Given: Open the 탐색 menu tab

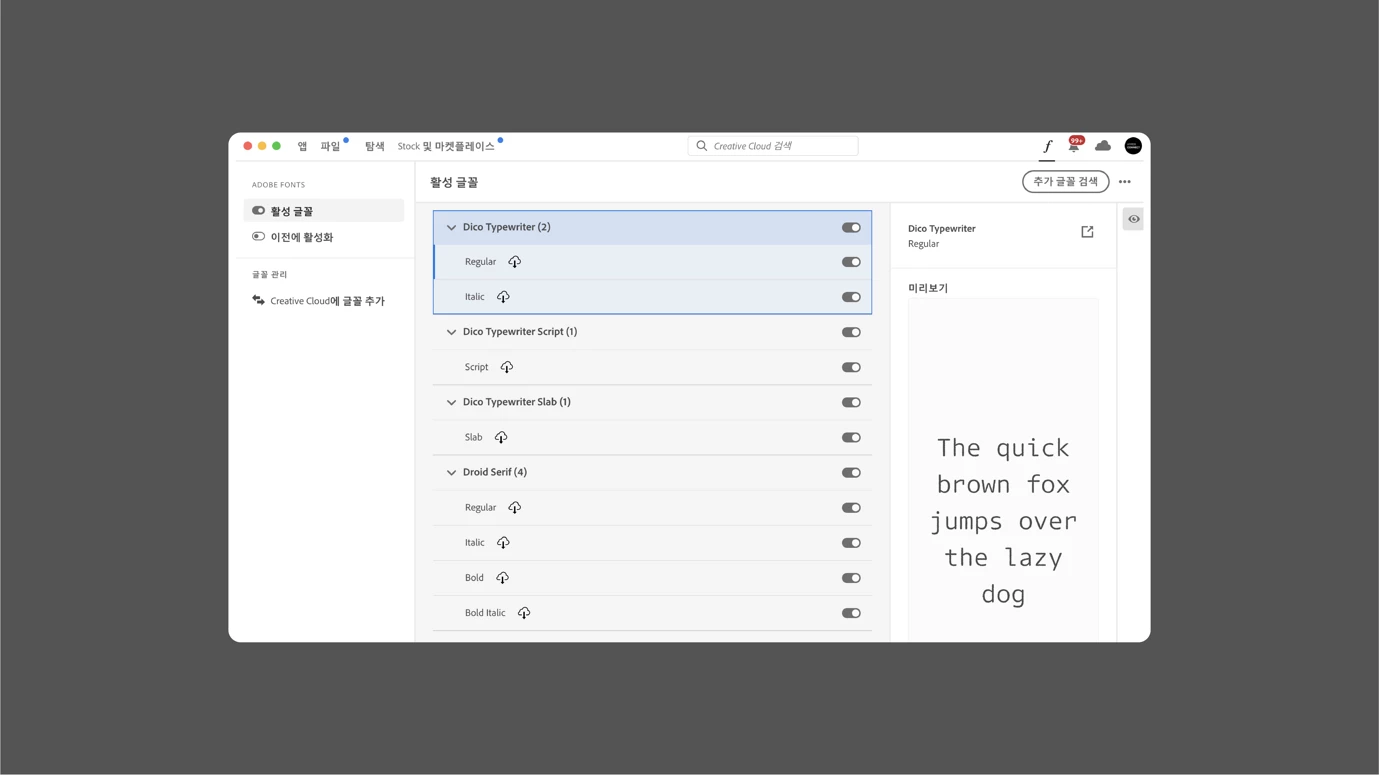Looking at the screenshot, I should tap(375, 146).
